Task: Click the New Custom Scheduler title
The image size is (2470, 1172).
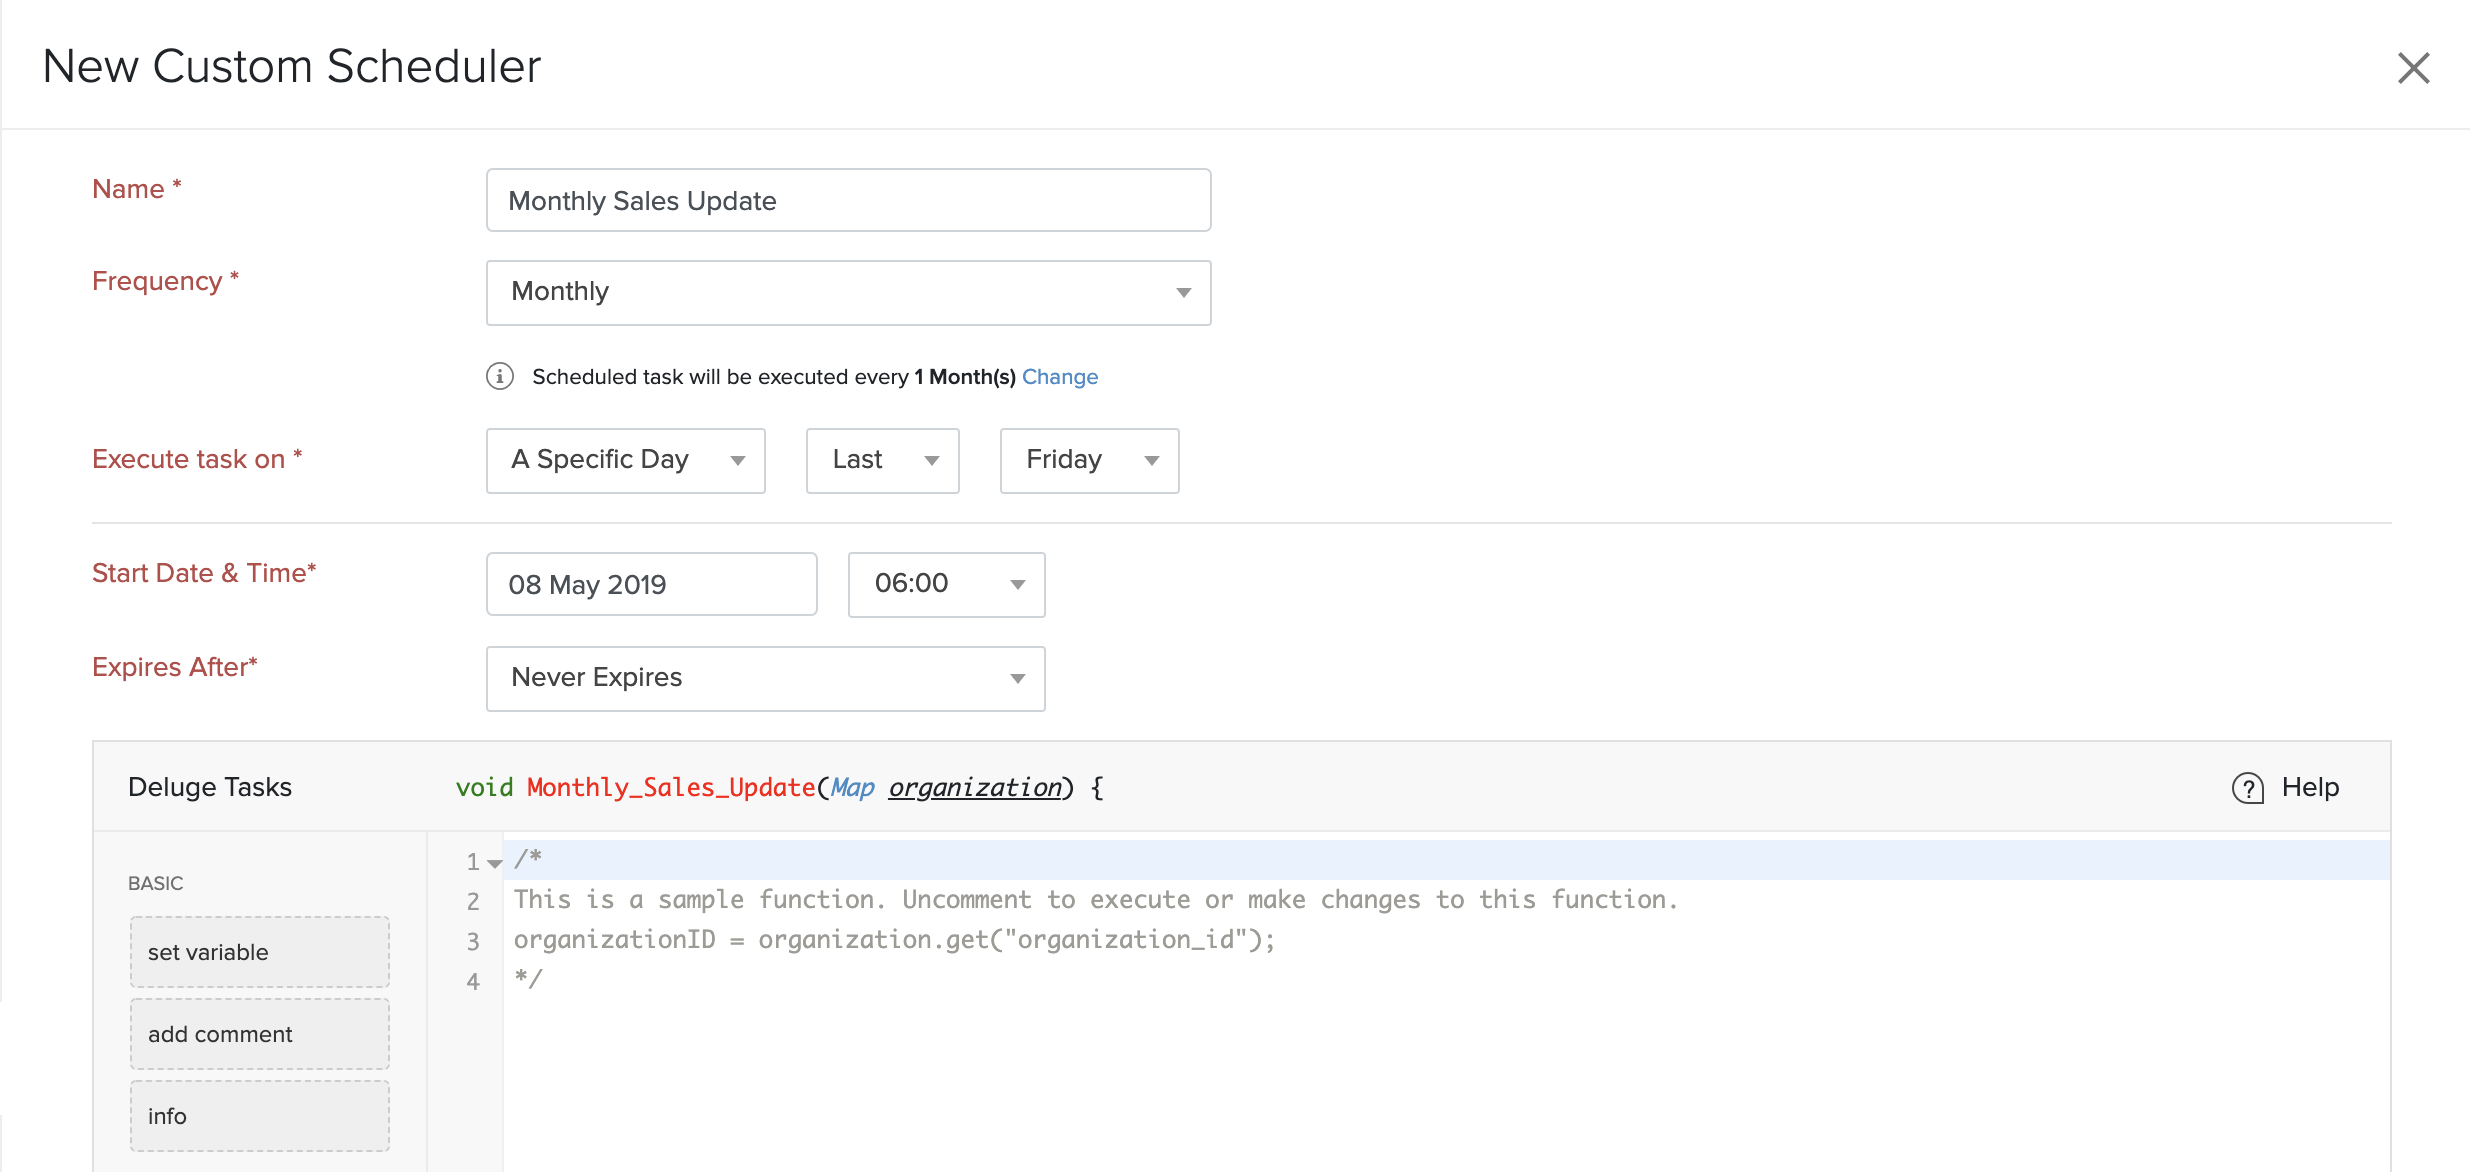Action: tap(292, 66)
